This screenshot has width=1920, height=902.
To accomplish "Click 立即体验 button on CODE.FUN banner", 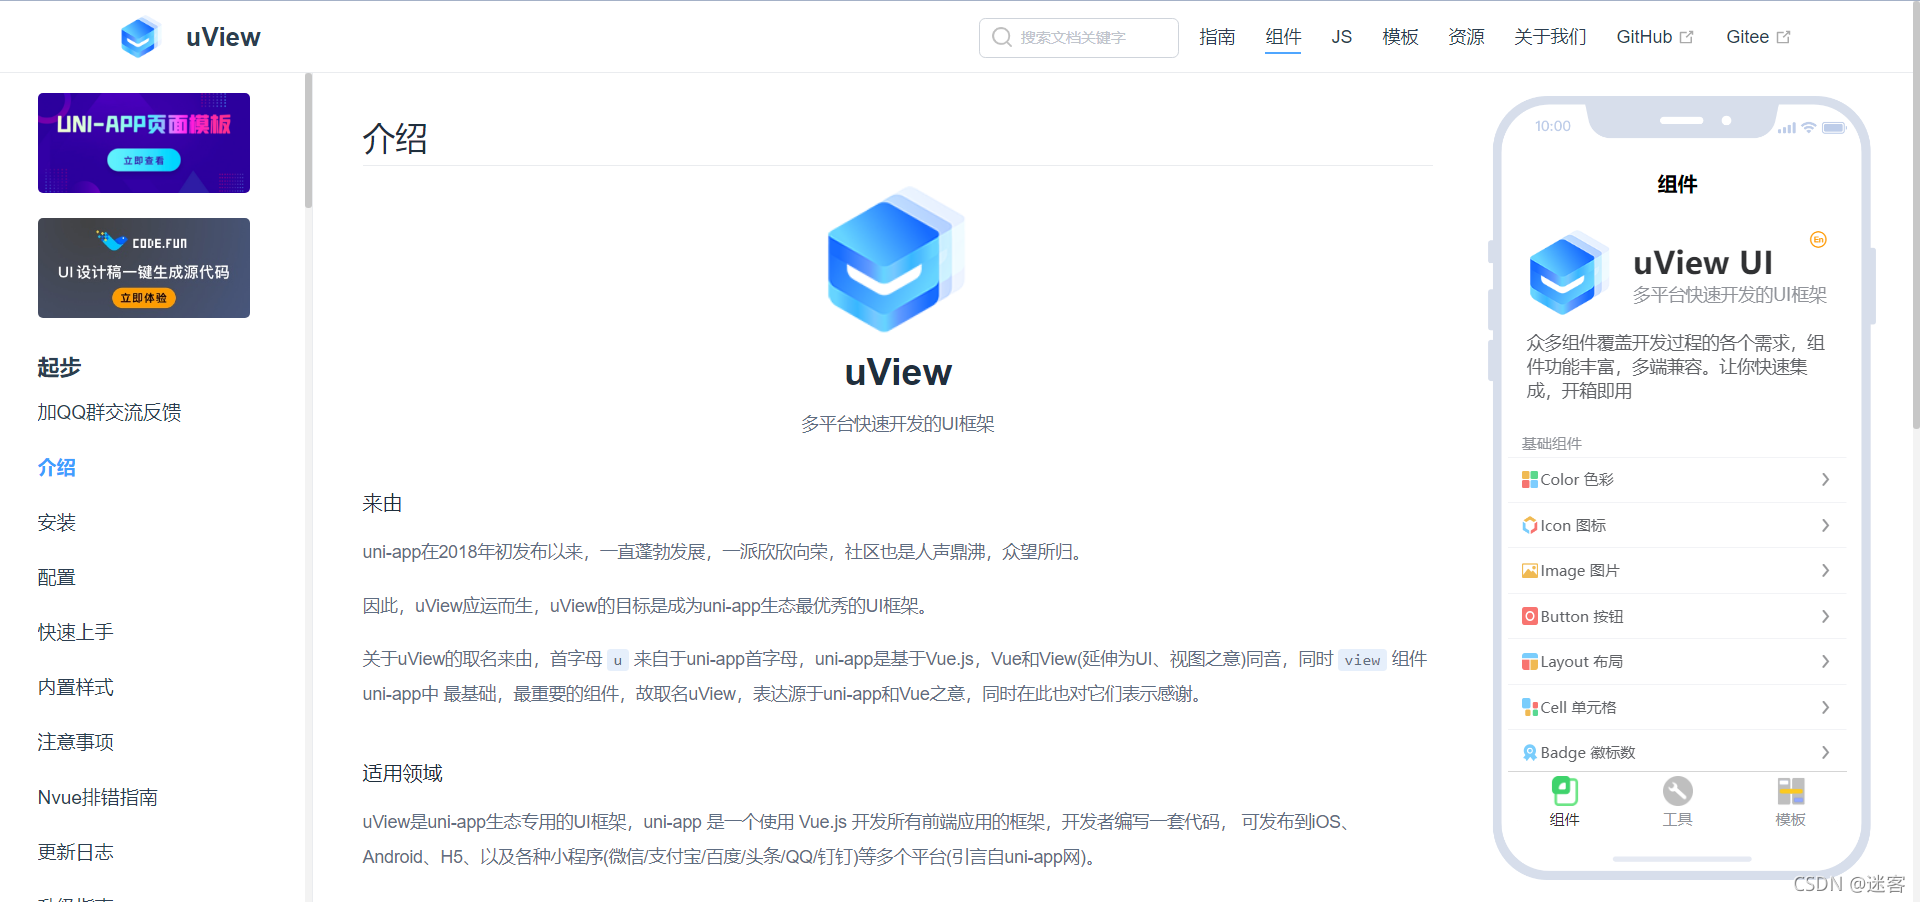I will [144, 298].
